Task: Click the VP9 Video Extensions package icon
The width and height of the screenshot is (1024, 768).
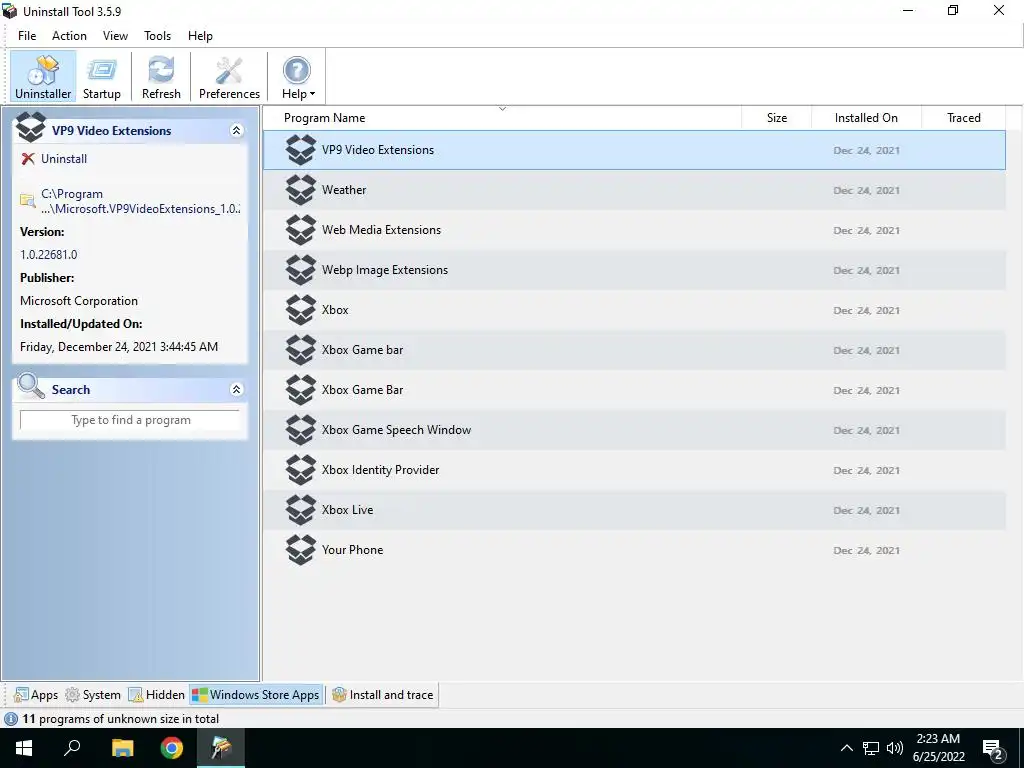Action: coord(301,150)
